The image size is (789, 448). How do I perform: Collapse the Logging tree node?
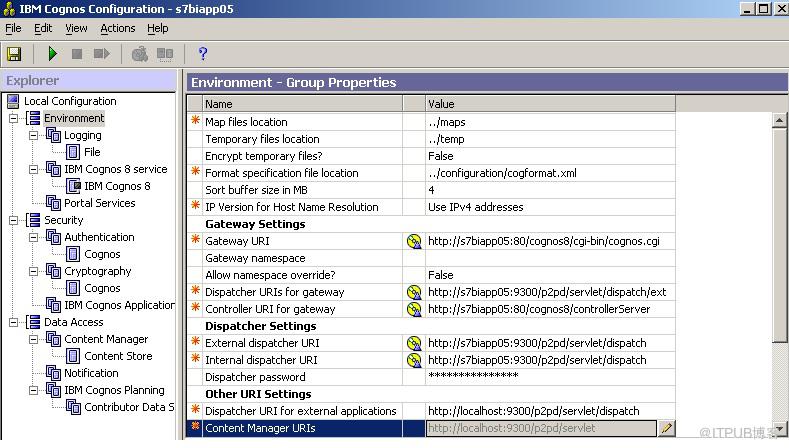pos(33,135)
